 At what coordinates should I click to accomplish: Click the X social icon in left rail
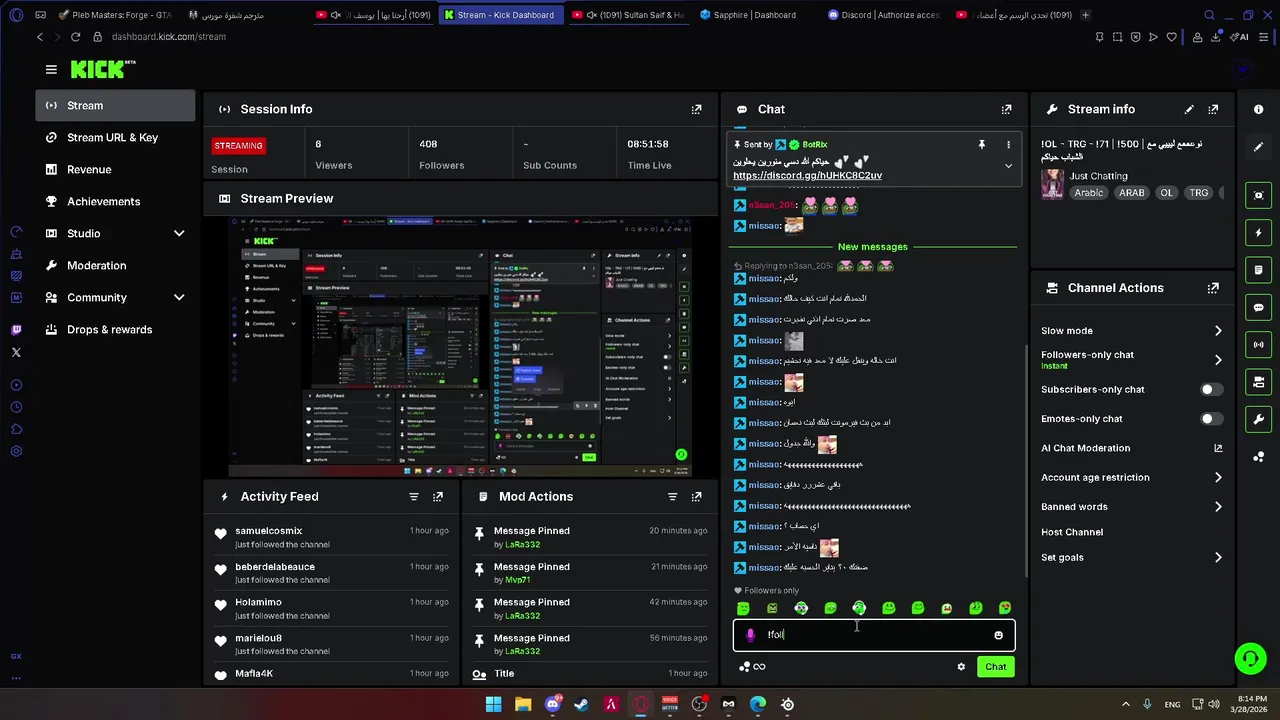(x=16, y=352)
